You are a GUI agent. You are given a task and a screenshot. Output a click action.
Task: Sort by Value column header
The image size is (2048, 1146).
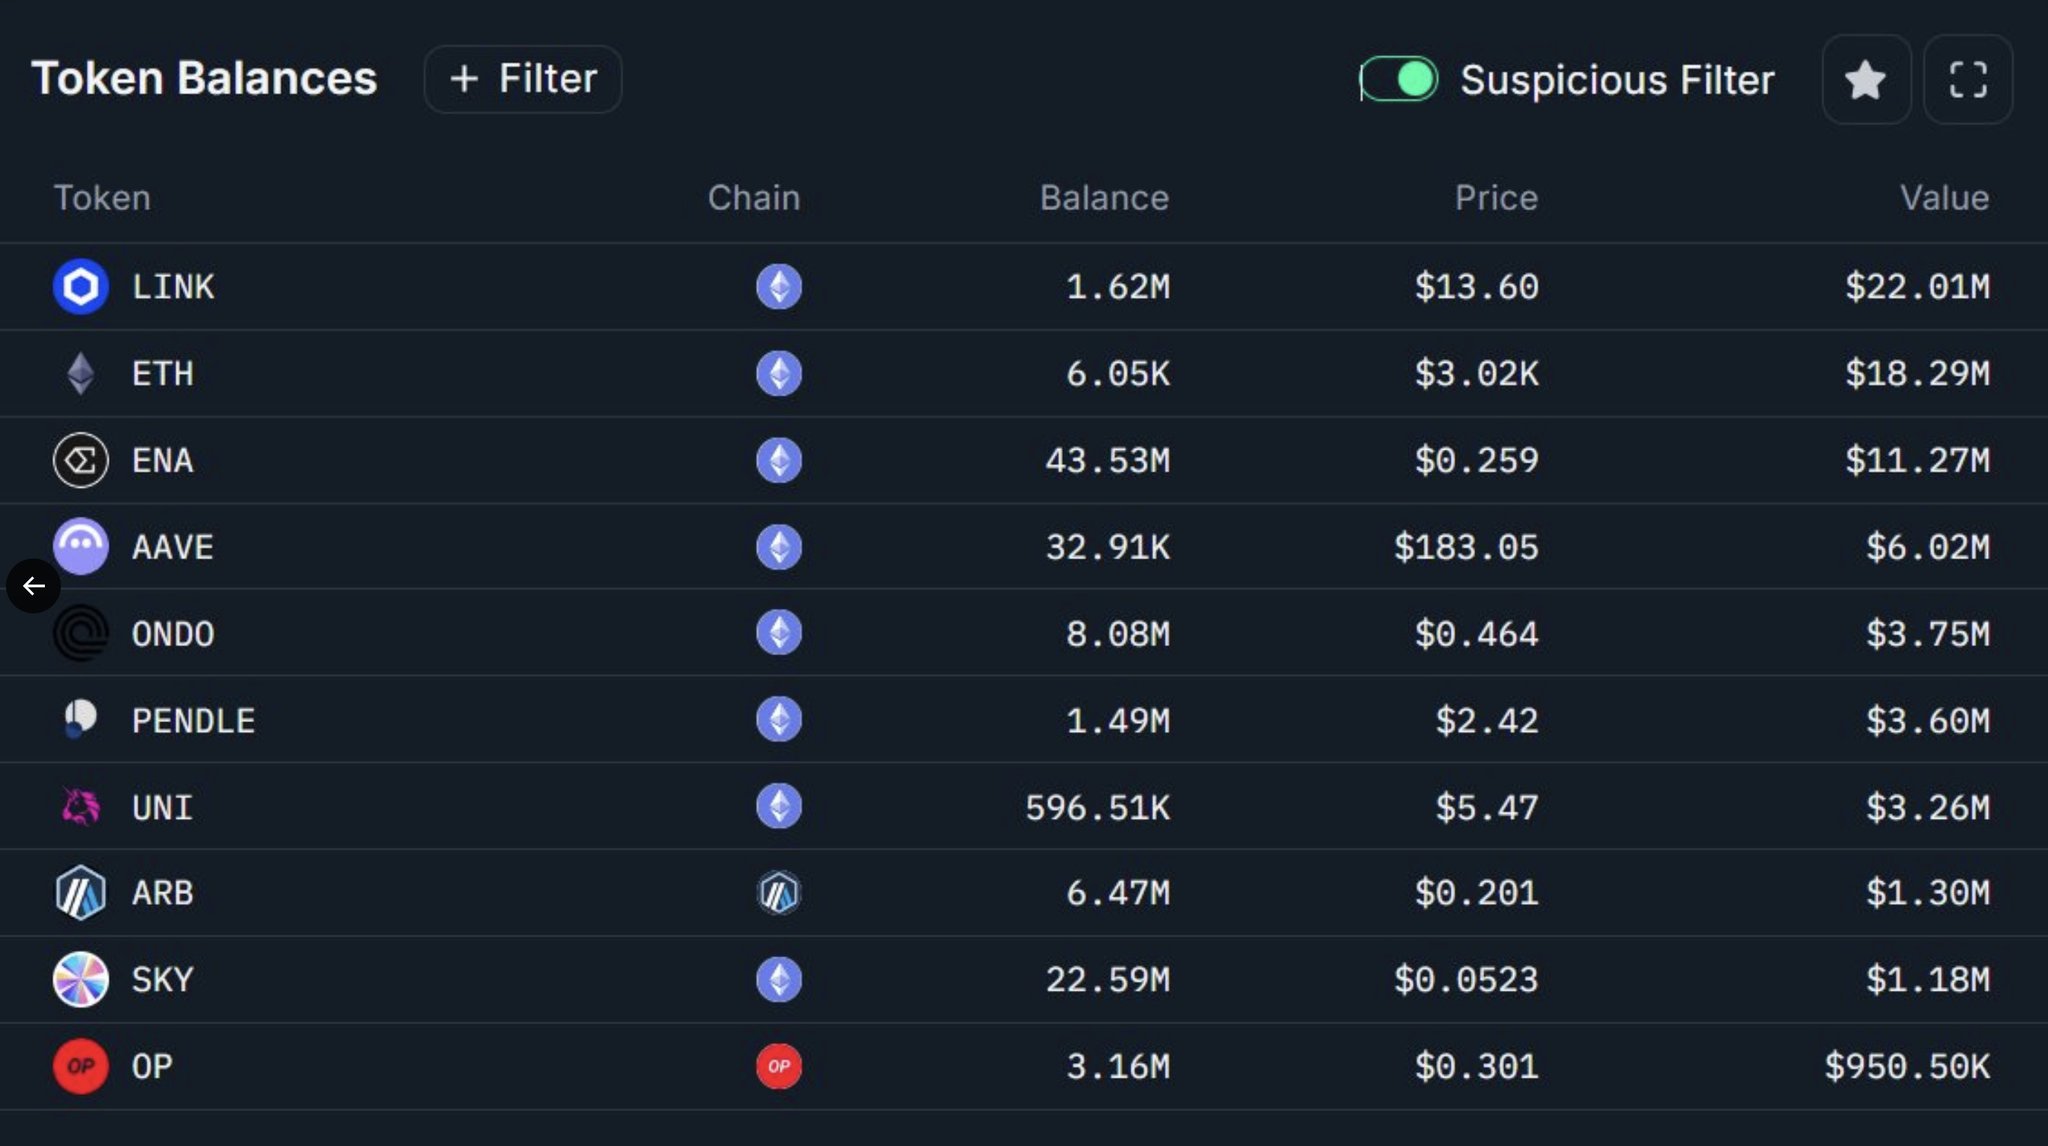tap(1944, 198)
